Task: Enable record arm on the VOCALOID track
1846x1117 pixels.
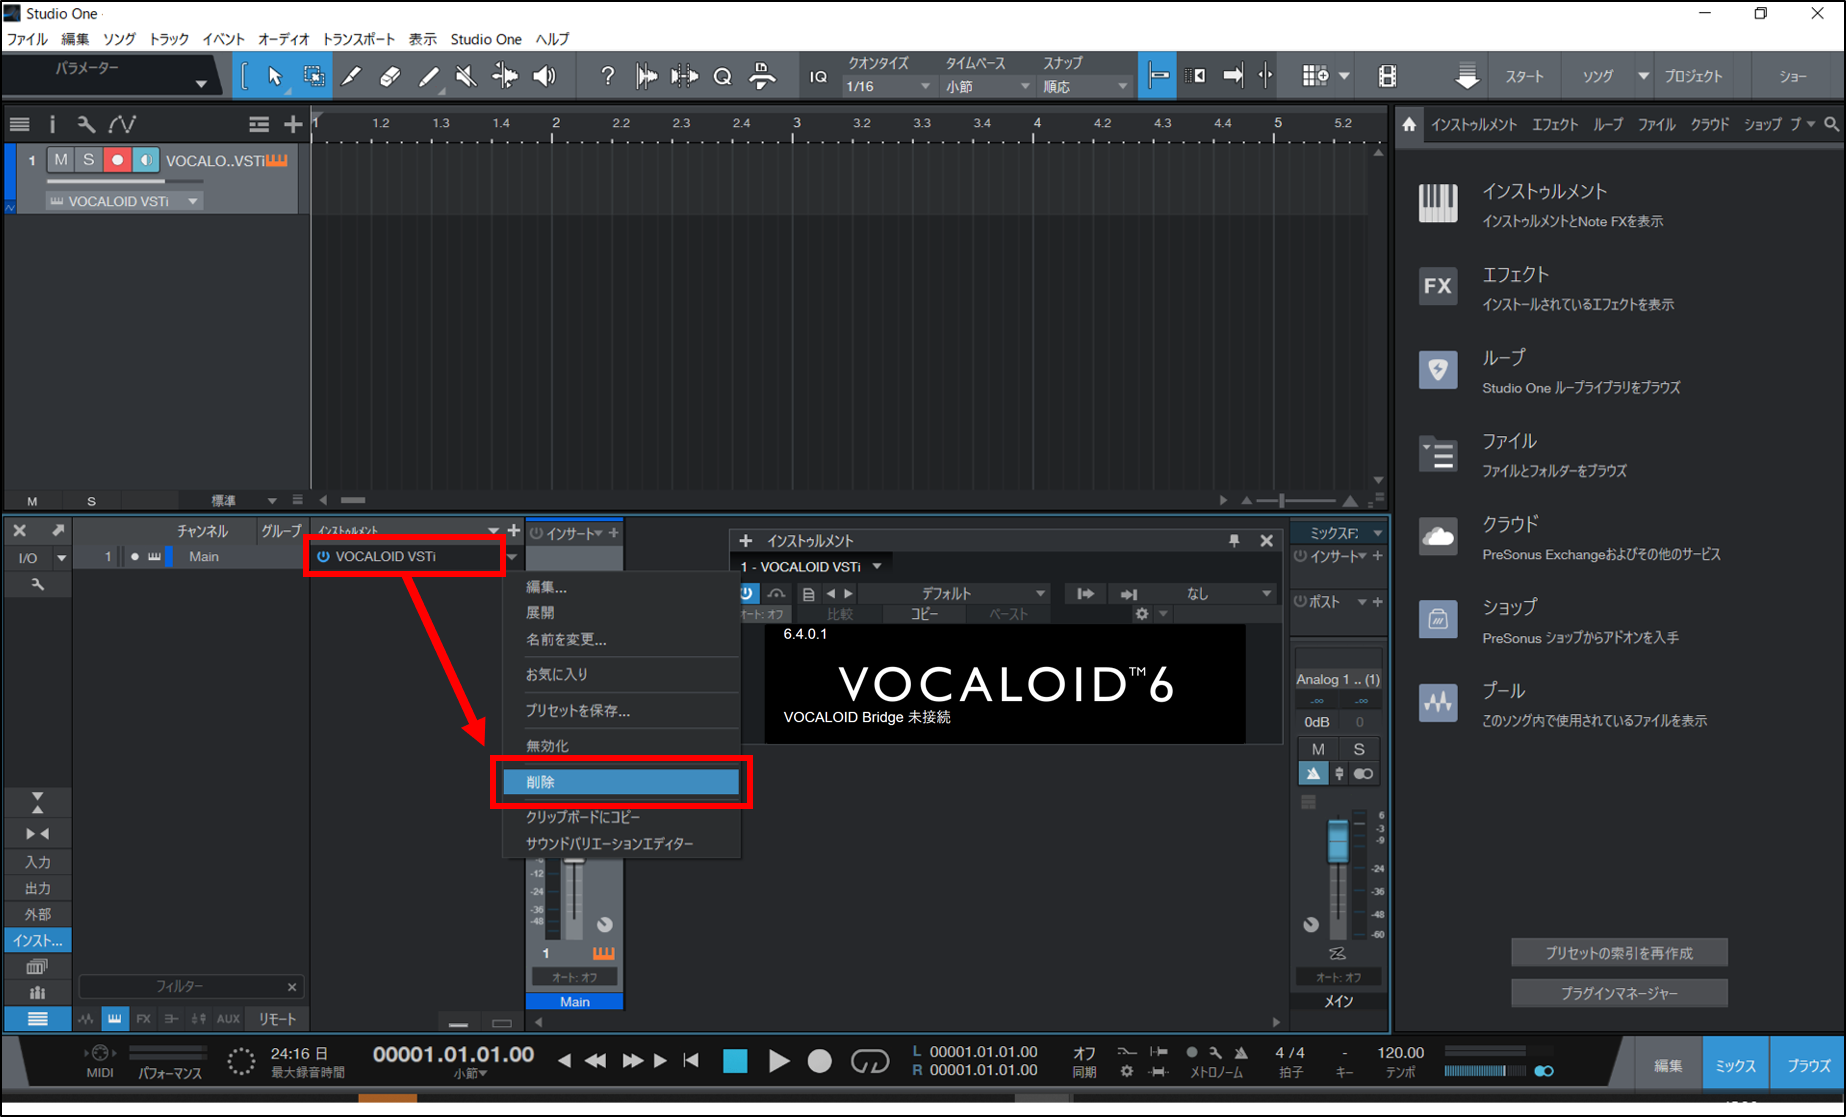Action: pos(117,159)
